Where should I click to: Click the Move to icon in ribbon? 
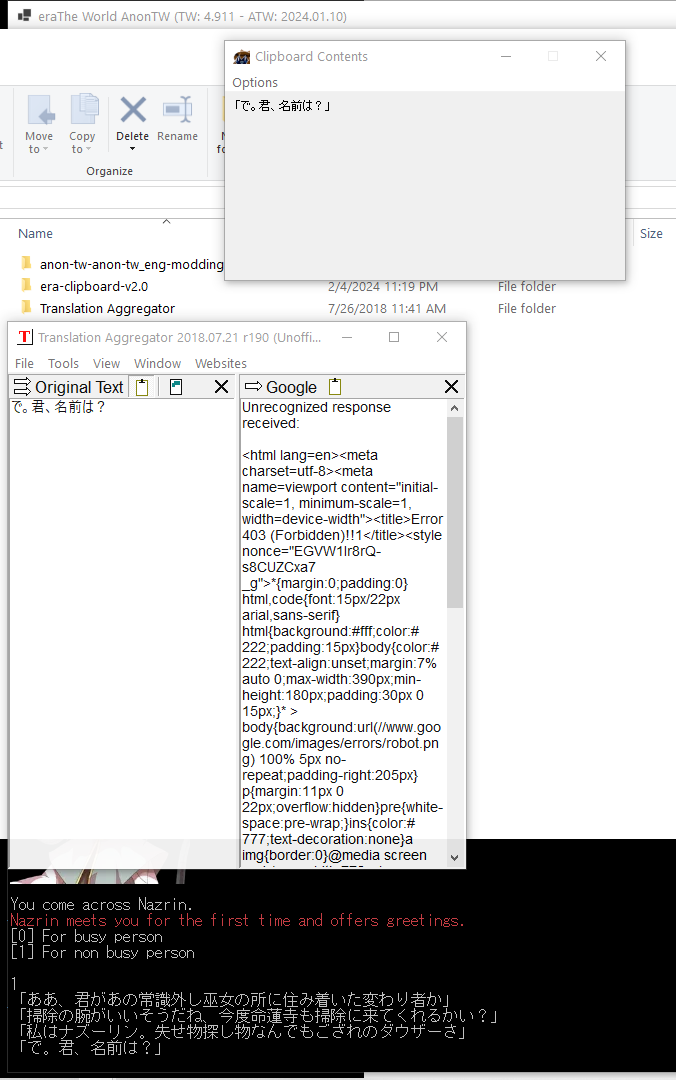[40, 110]
